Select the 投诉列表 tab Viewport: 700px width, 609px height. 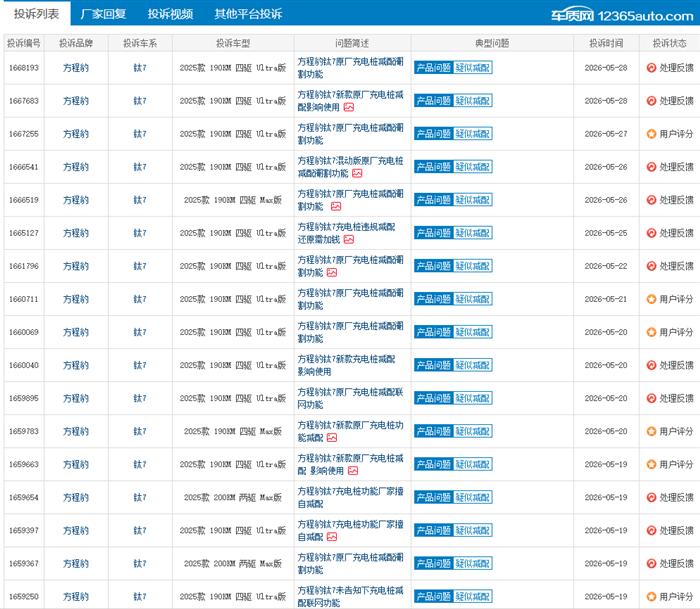(36, 14)
